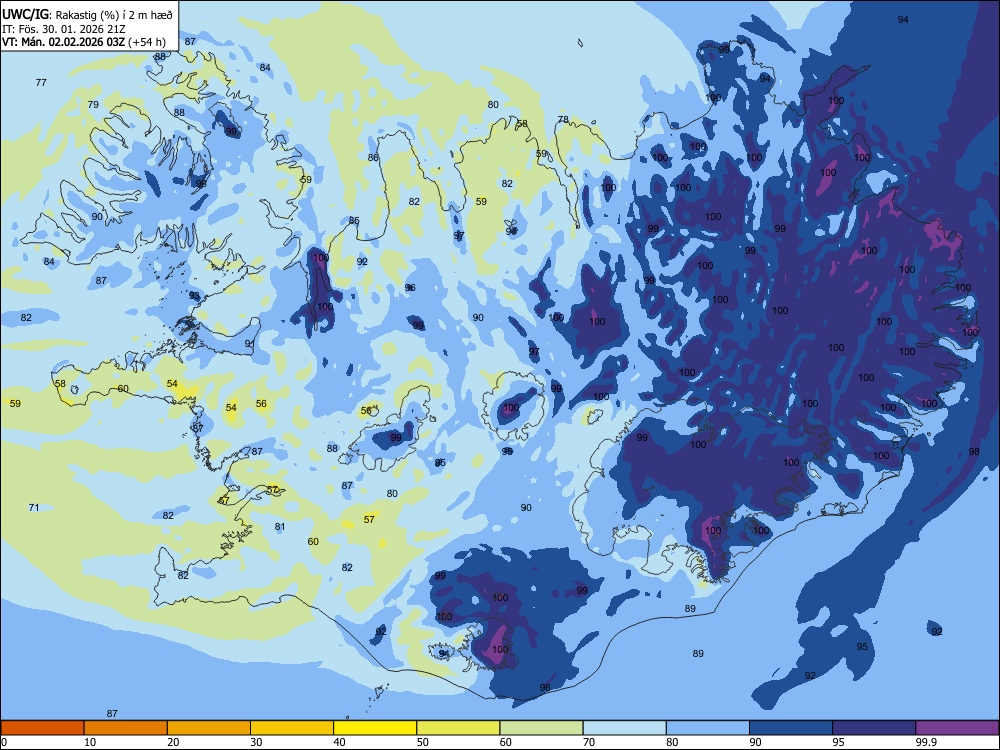
Task: Select the medium blue 80–90 legend swatch
Action: [x=708, y=728]
